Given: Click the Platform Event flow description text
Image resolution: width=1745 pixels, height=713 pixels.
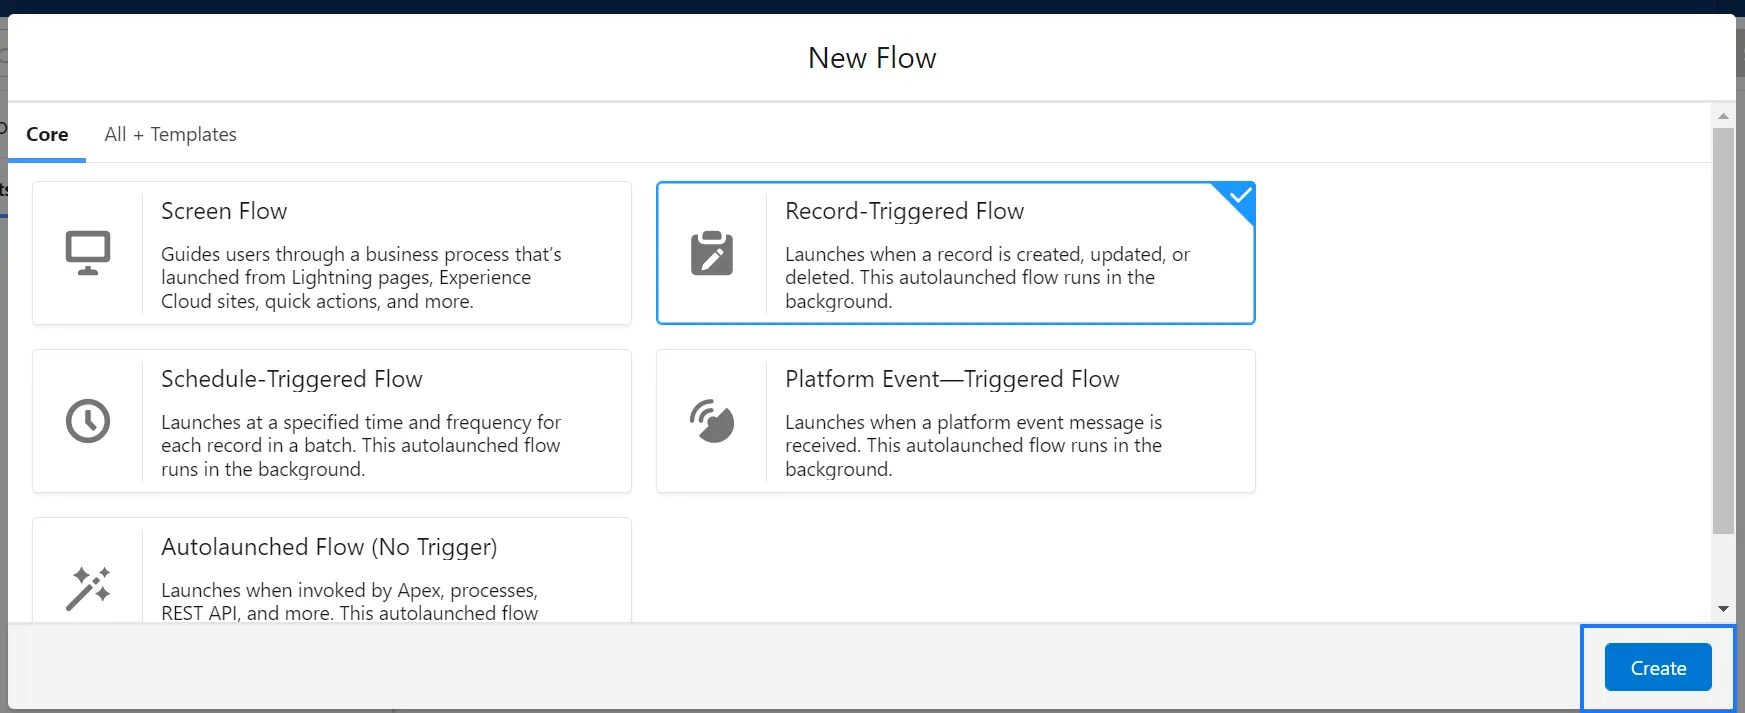Looking at the screenshot, I should pyautogui.click(x=974, y=446).
